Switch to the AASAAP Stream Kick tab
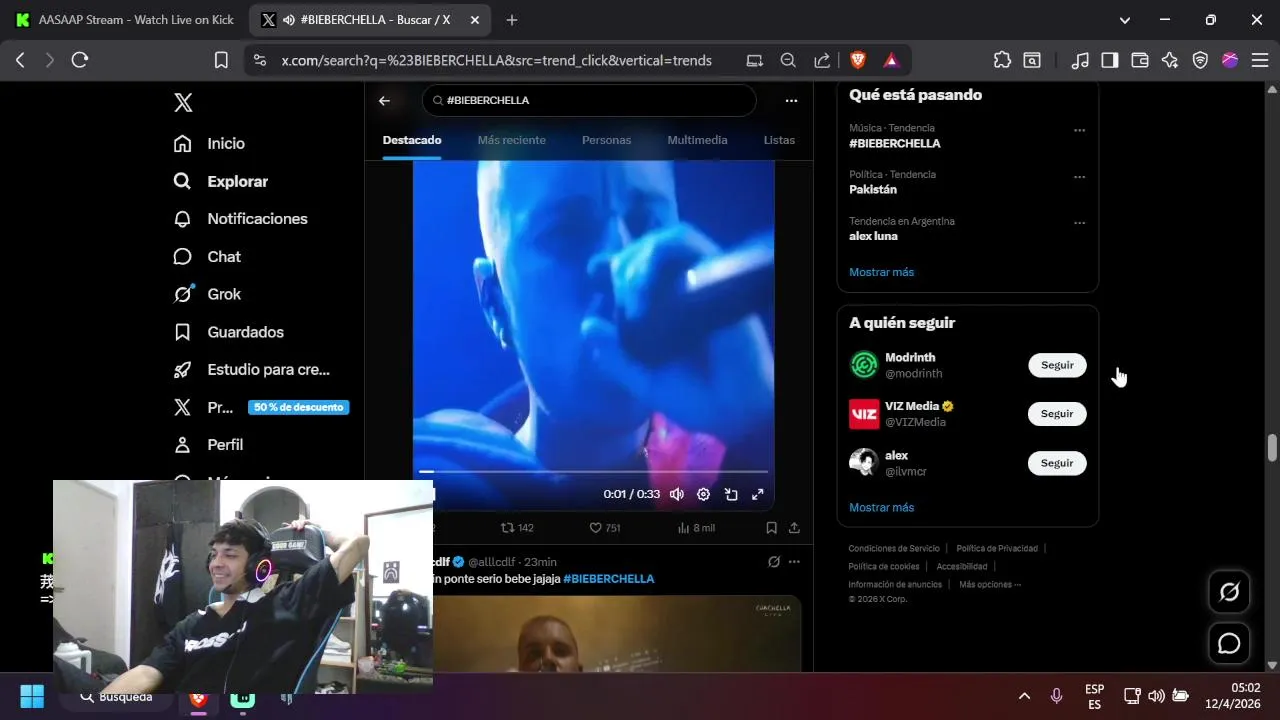The height and width of the screenshot is (720, 1280). [x=125, y=20]
